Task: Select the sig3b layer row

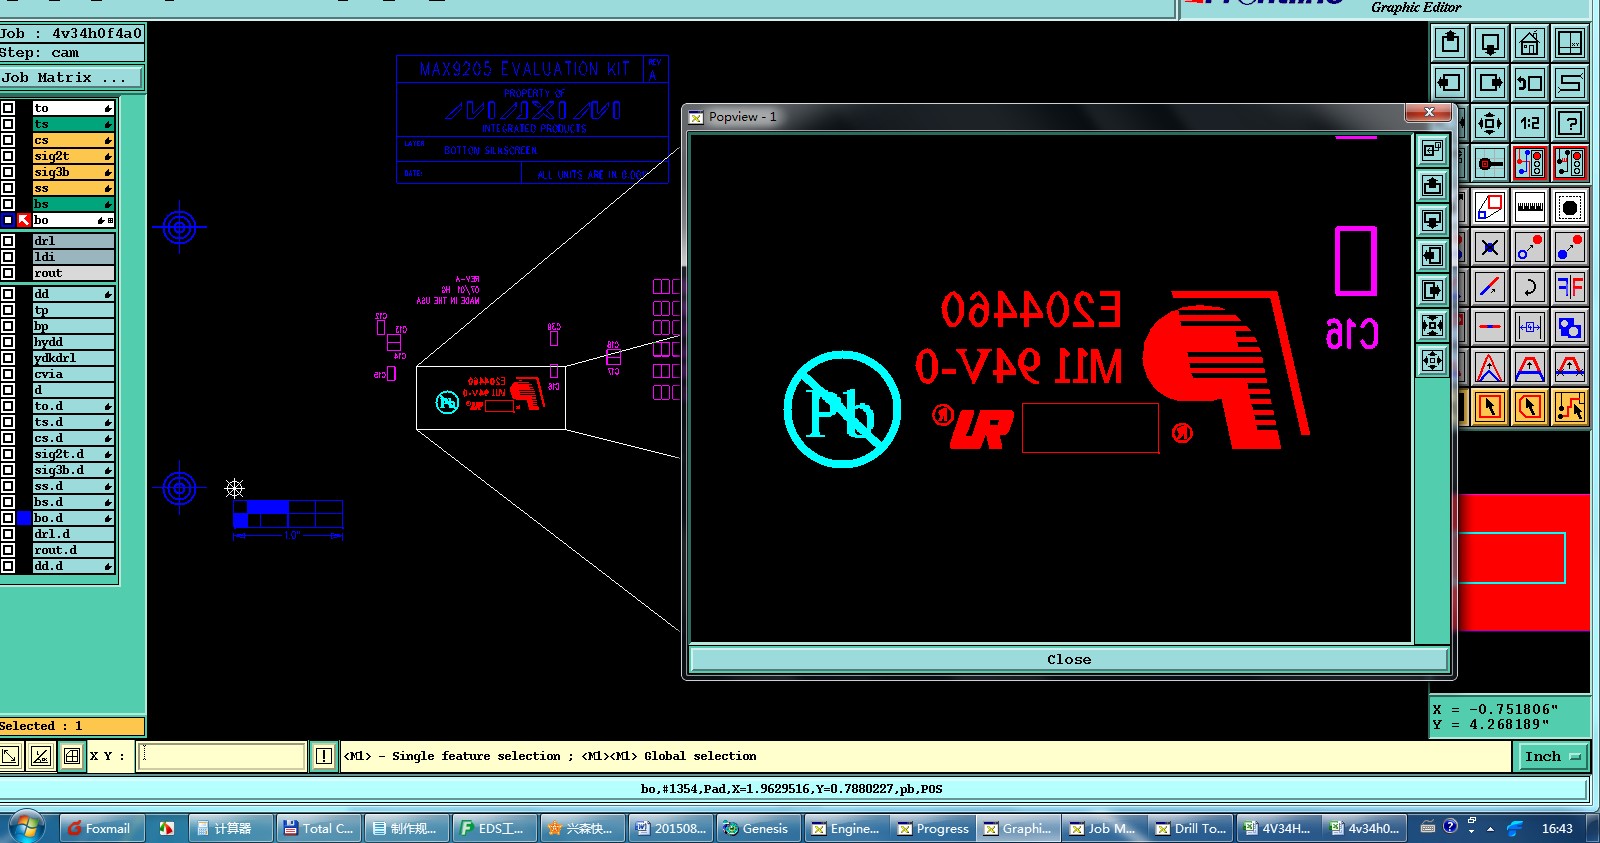Action: point(73,172)
